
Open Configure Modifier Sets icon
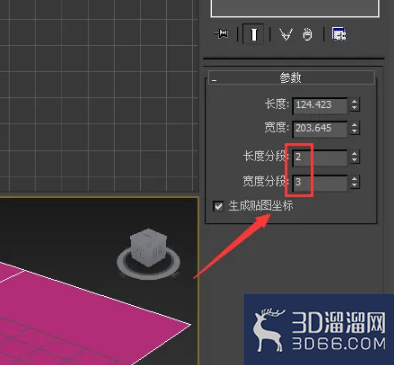(x=339, y=34)
